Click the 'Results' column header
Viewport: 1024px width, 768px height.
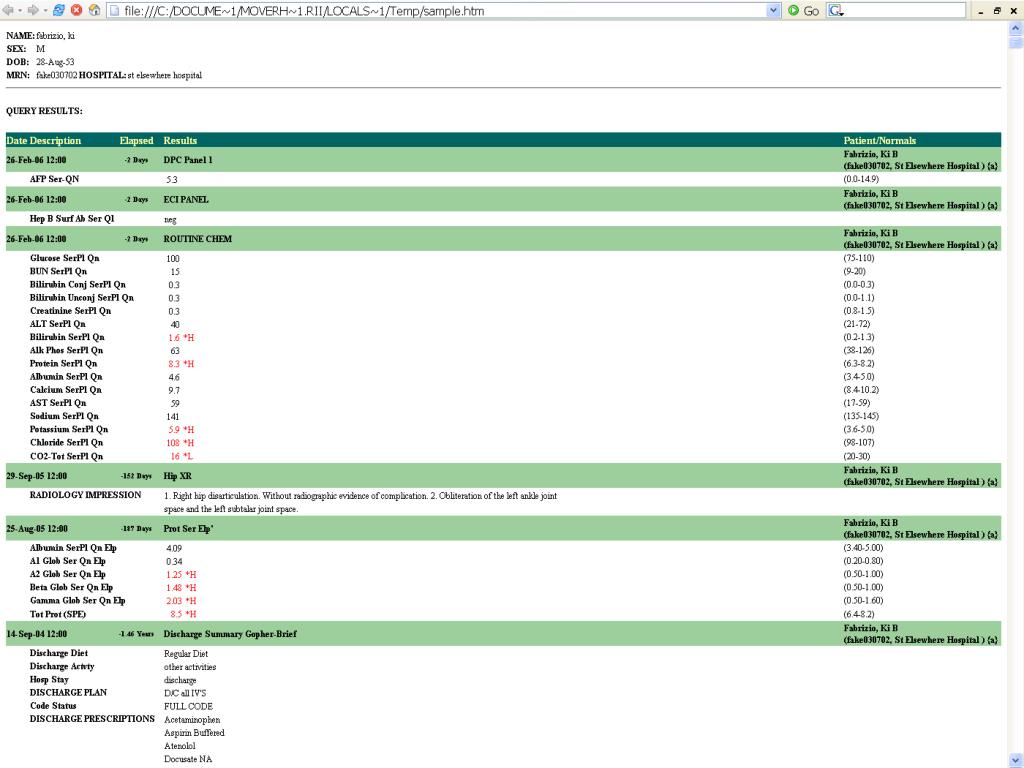(x=180, y=140)
